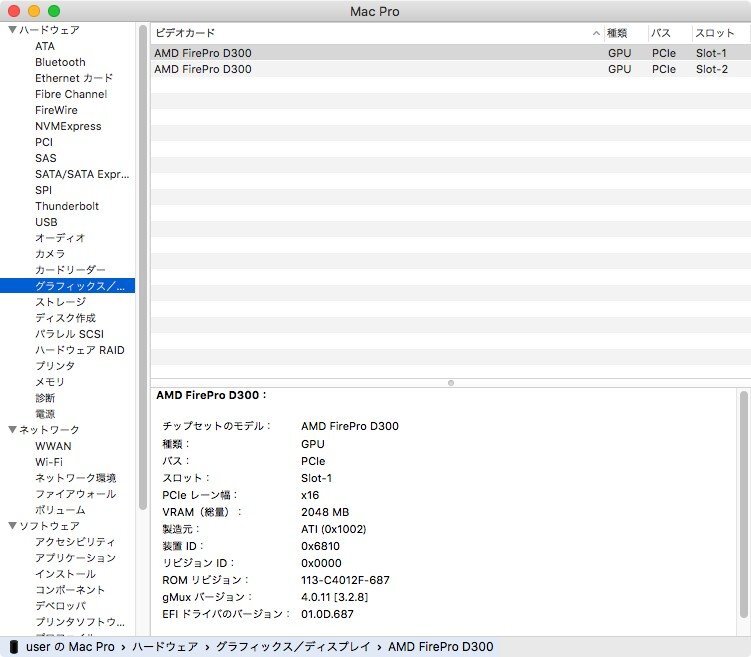
Task: Open メモリ in the sidebar
Action: pyautogui.click(x=50, y=382)
